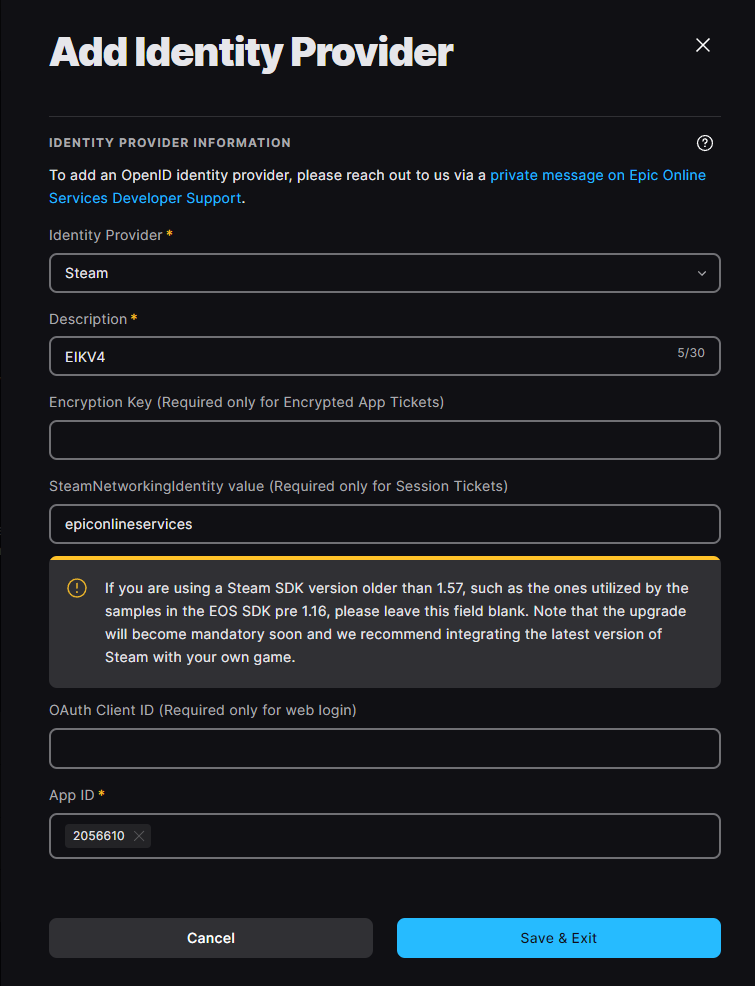Remove the 2056610 App ID tag
Viewport: 755px width, 986px height.
click(x=139, y=836)
